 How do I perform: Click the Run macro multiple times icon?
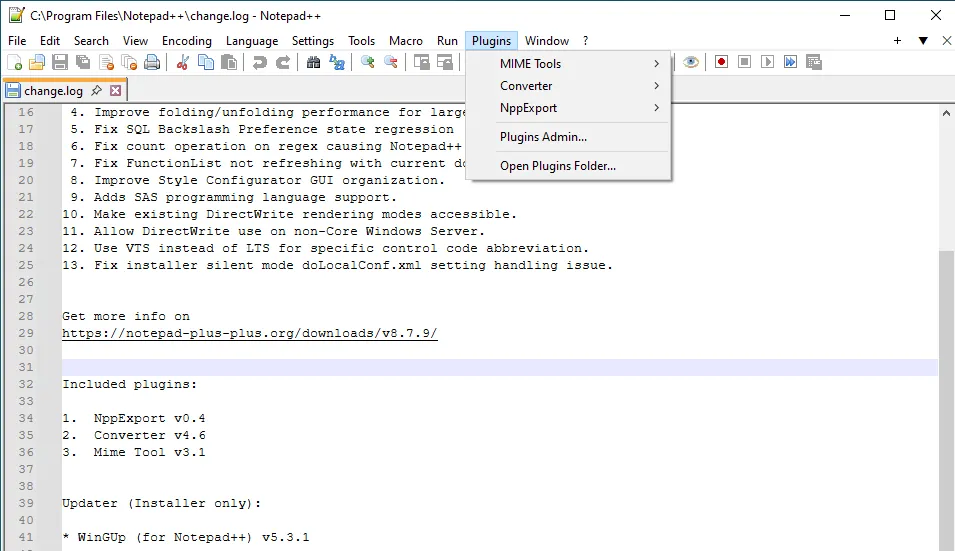790,62
